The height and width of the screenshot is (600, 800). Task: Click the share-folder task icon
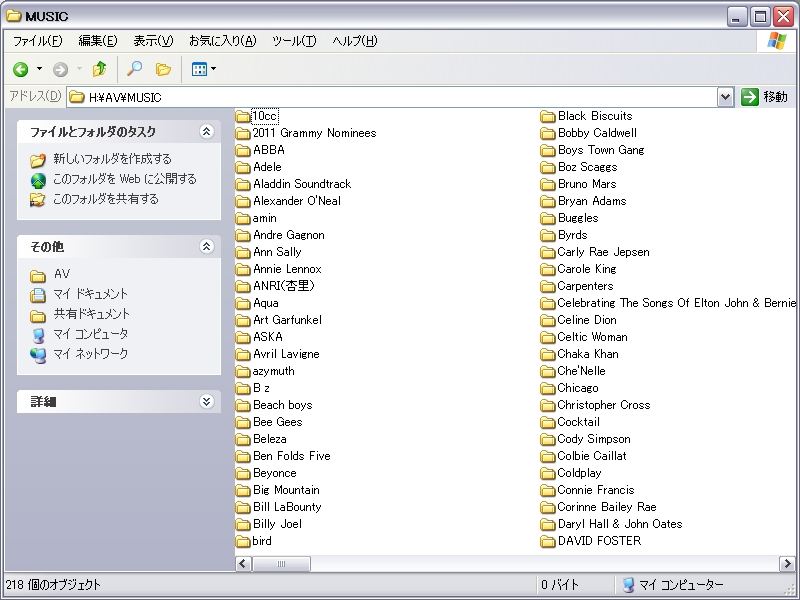[x=38, y=200]
